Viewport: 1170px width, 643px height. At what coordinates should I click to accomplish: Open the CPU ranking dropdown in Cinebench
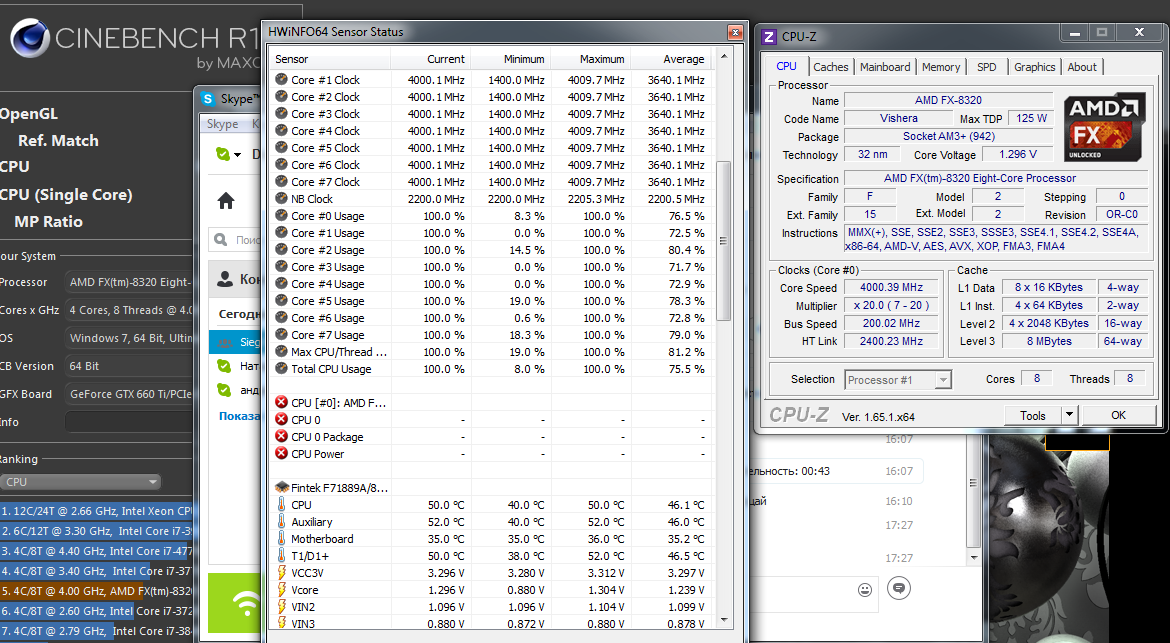click(80, 482)
